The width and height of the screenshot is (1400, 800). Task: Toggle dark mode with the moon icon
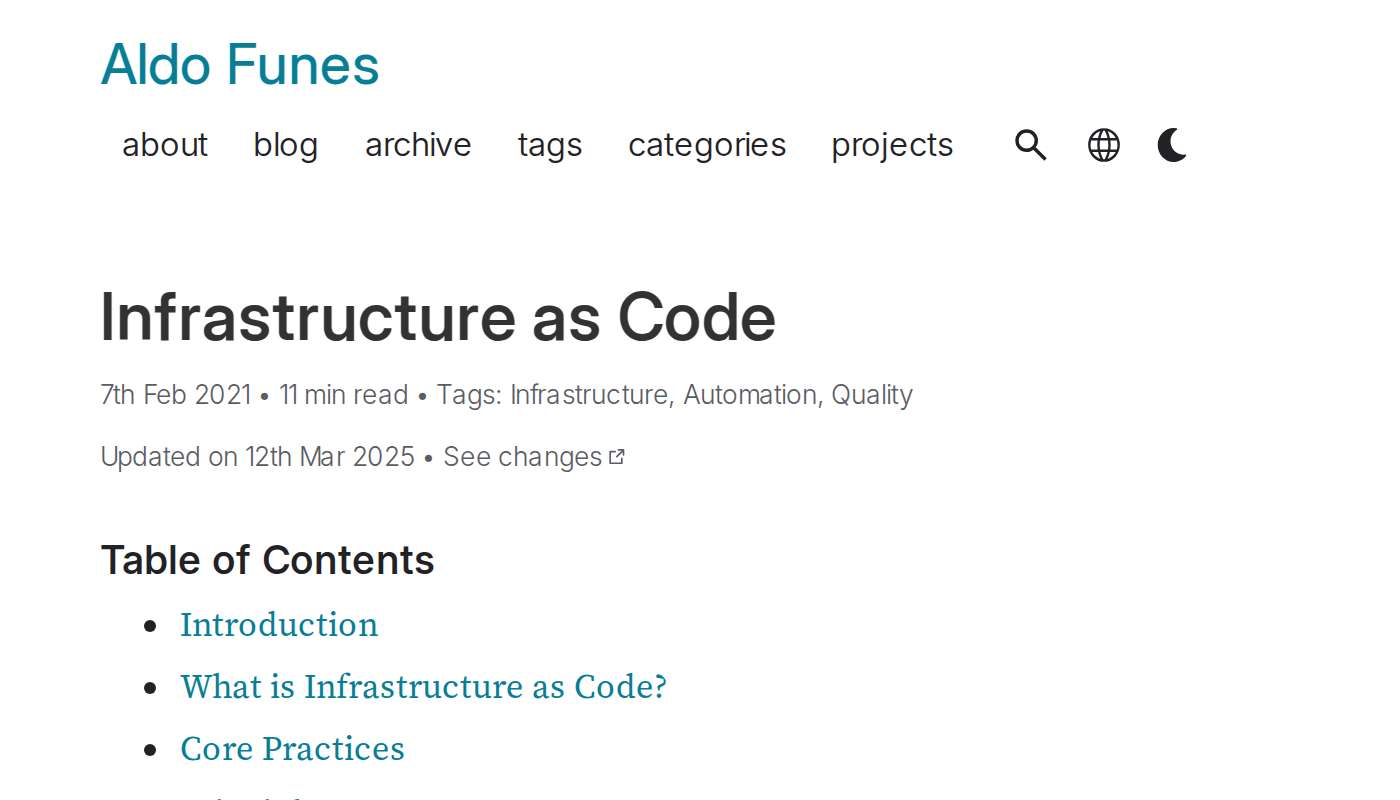1171,145
